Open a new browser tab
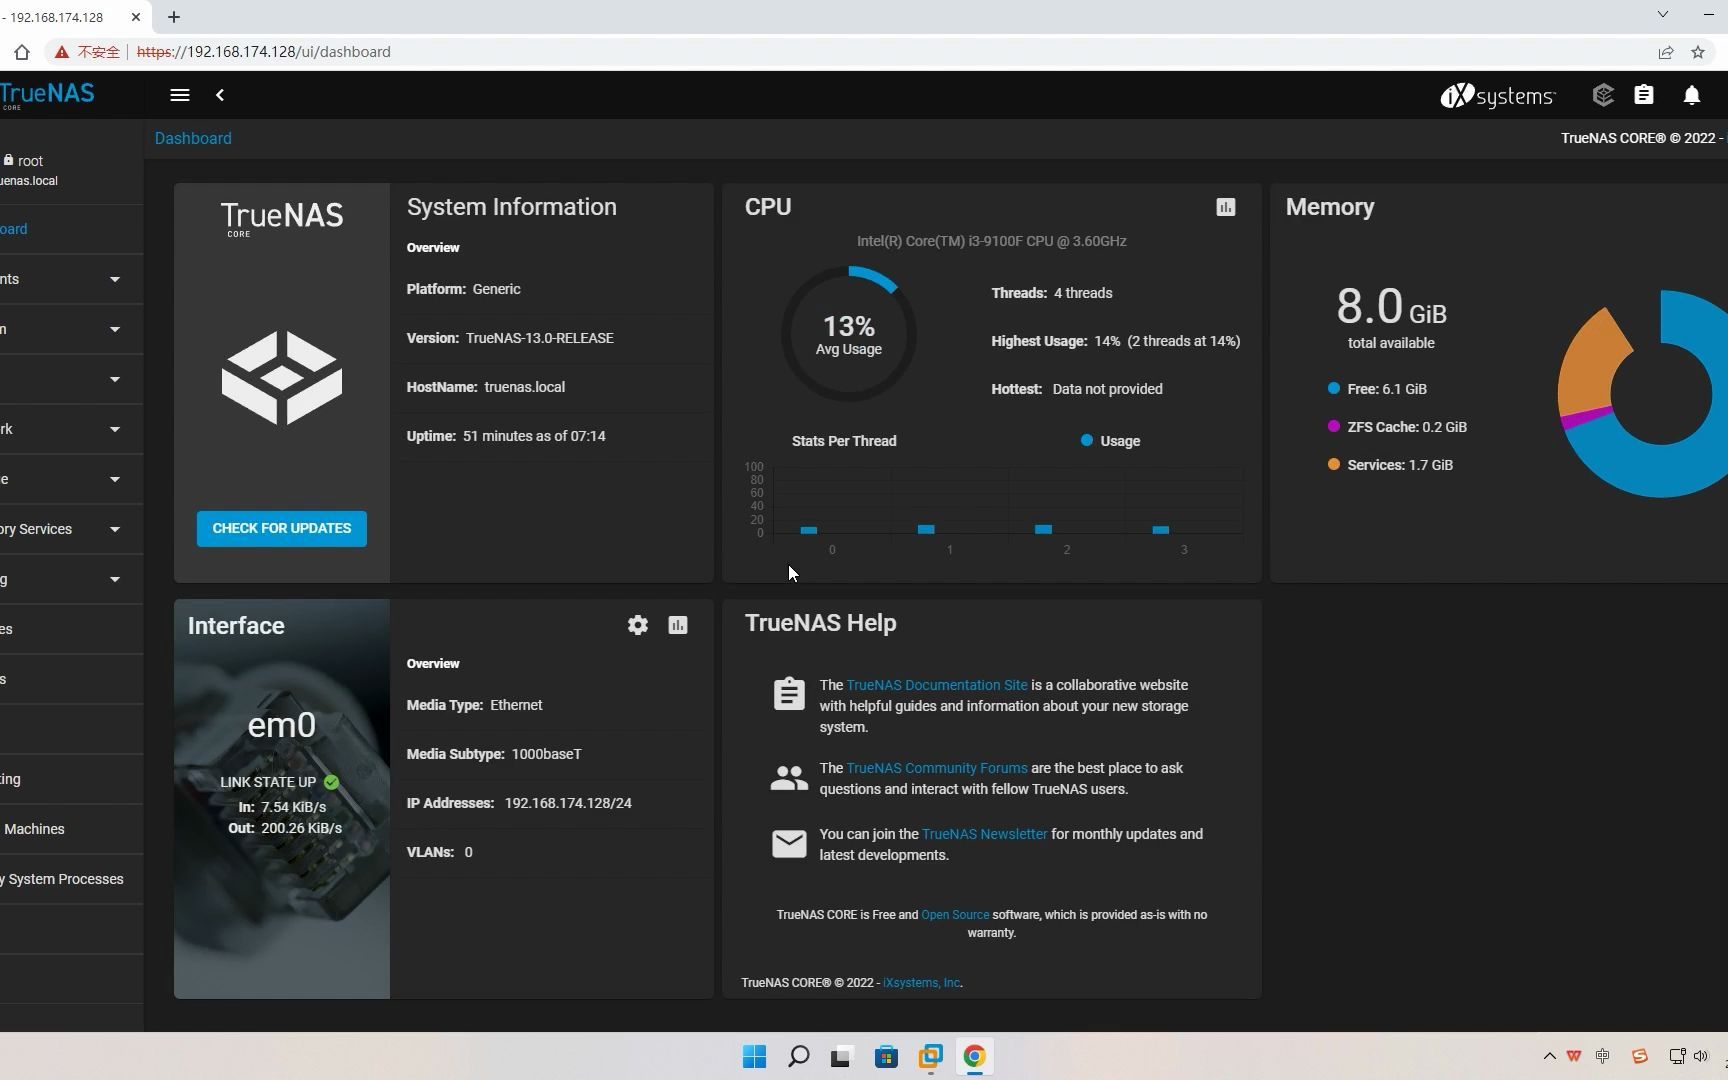This screenshot has width=1728, height=1080. [174, 17]
